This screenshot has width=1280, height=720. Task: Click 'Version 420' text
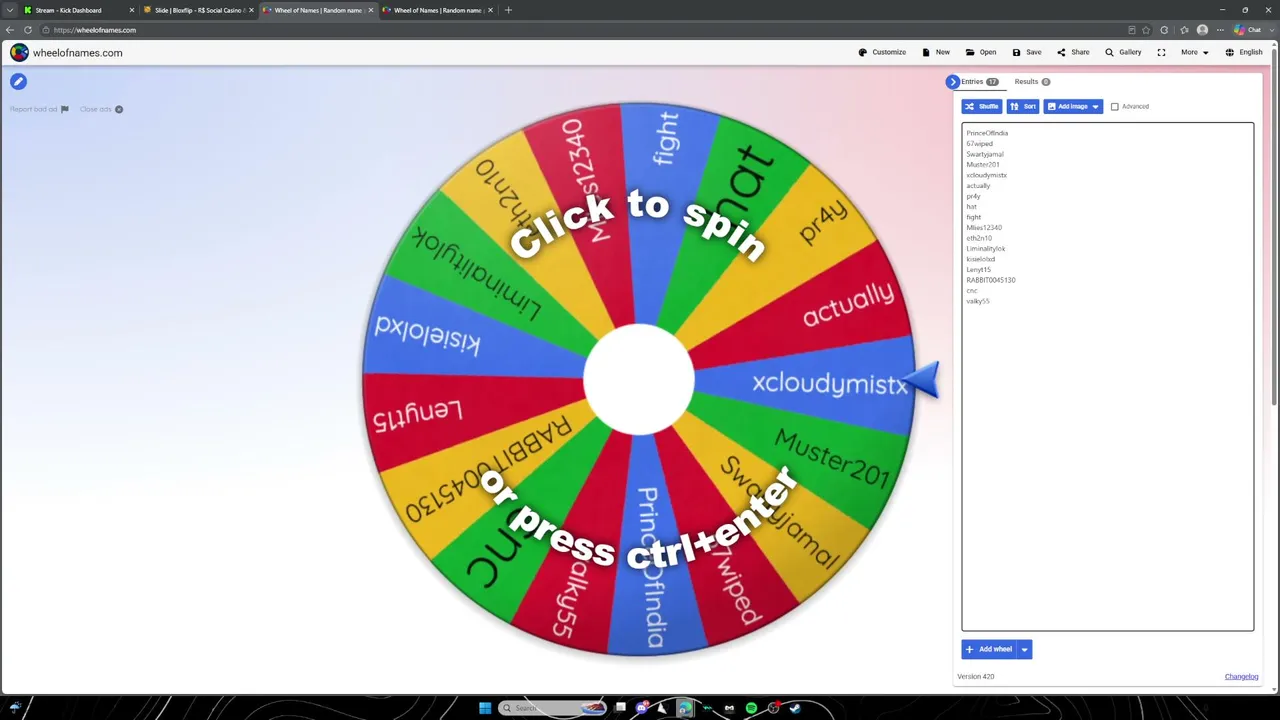975,677
